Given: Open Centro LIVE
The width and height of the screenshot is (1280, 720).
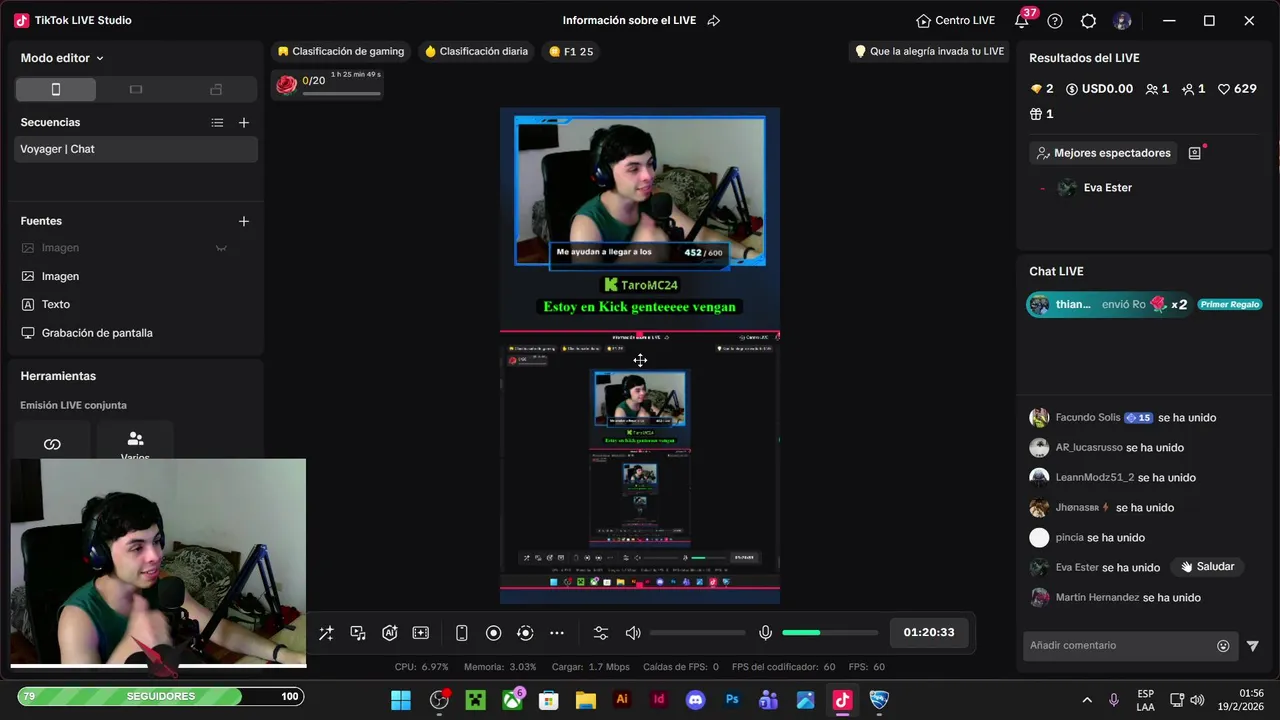Looking at the screenshot, I should click(955, 21).
